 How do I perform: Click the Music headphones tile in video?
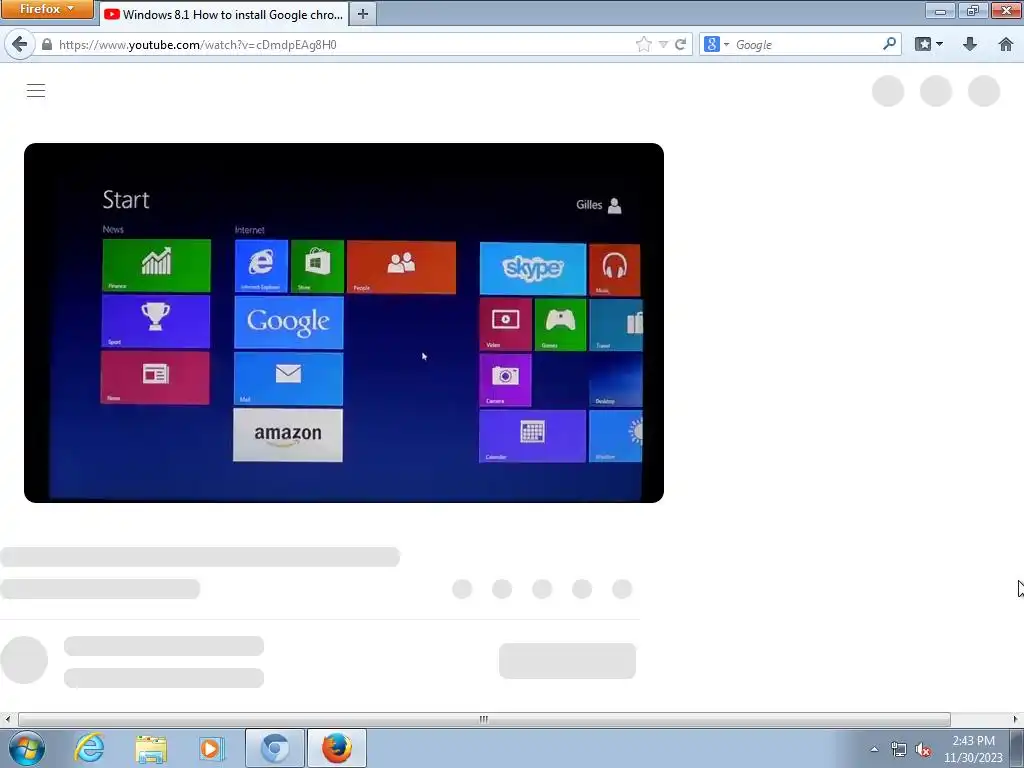click(615, 270)
